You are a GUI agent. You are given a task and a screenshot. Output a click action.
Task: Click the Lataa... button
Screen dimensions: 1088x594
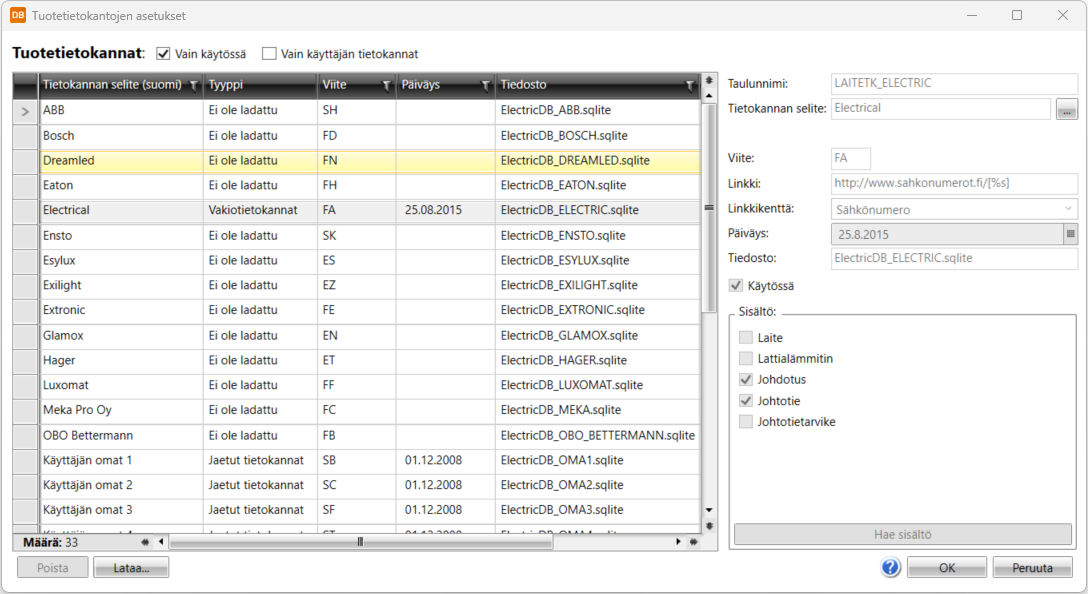click(131, 568)
